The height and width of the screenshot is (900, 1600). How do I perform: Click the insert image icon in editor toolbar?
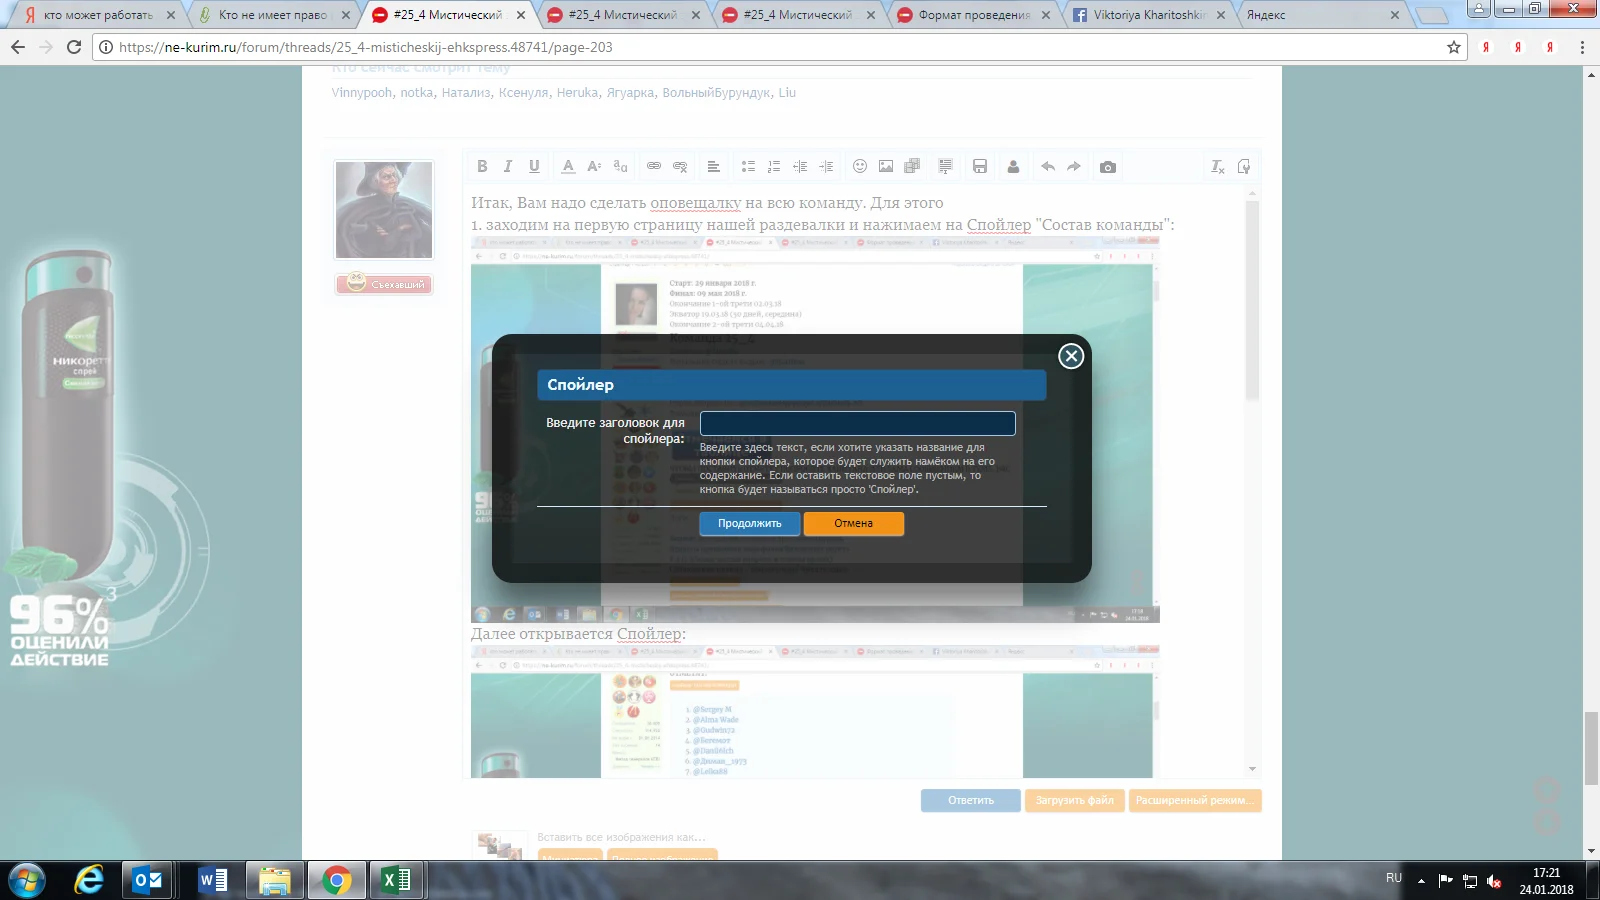click(x=886, y=167)
